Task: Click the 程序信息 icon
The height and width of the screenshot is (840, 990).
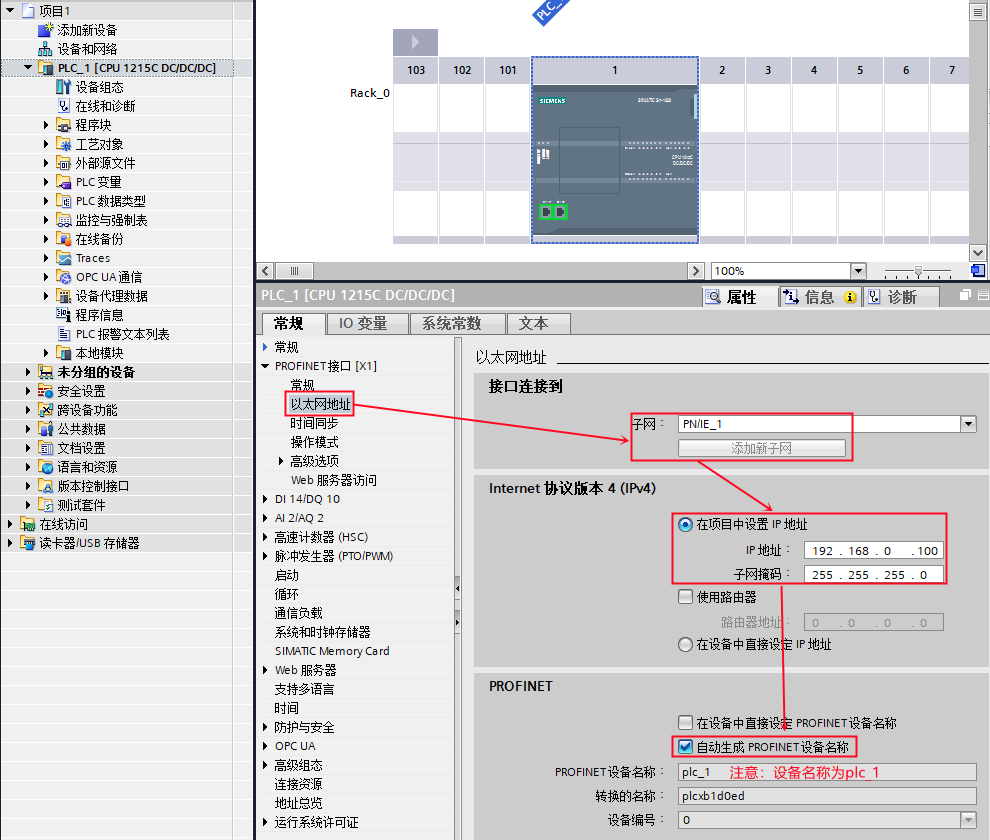Action: [63, 315]
